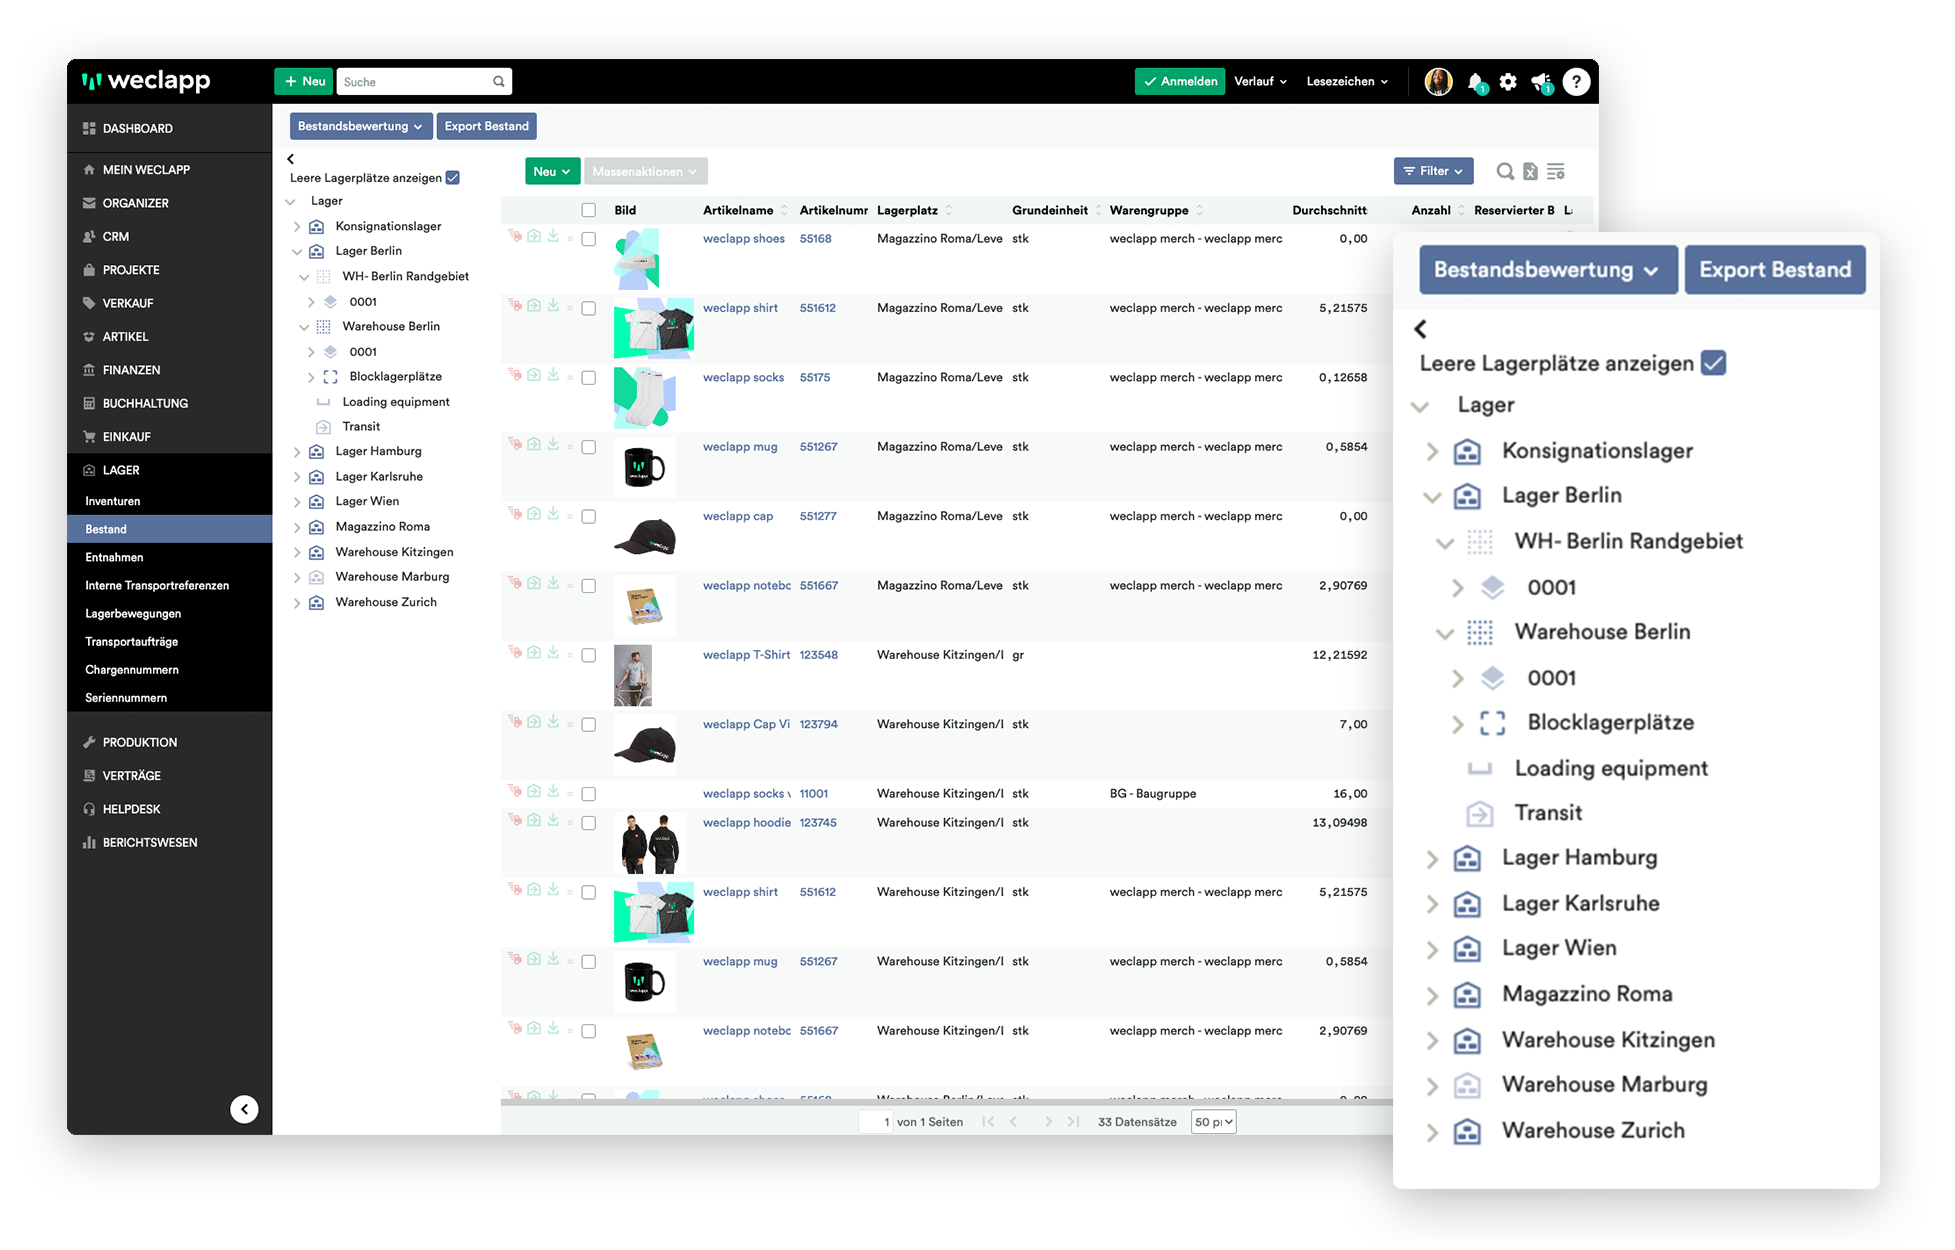Click the Helpdesk headset icon
The width and height of the screenshot is (1955, 1250).
pyautogui.click(x=89, y=809)
